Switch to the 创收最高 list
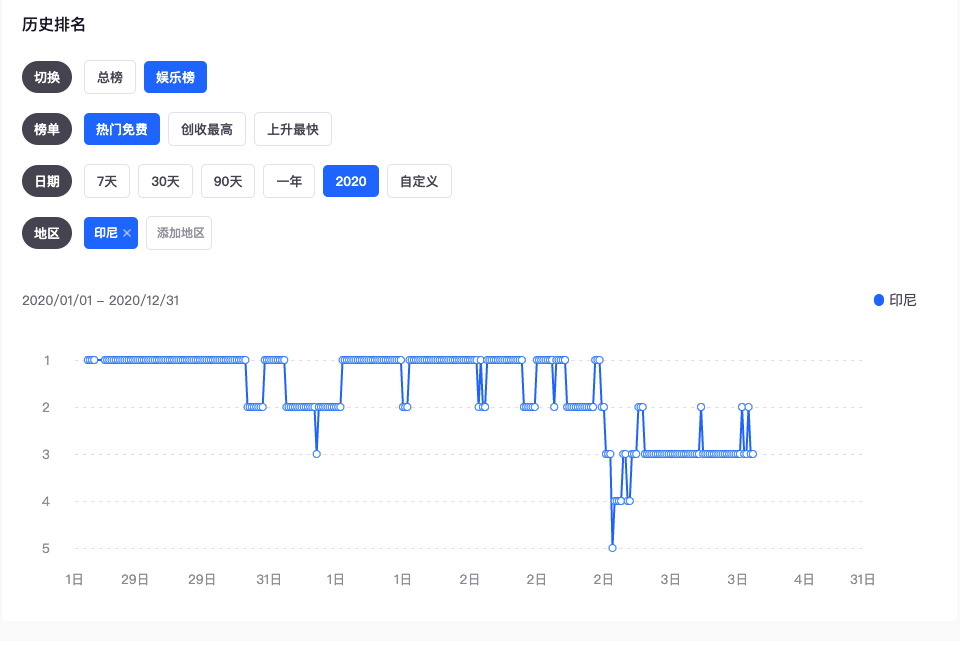 point(206,128)
